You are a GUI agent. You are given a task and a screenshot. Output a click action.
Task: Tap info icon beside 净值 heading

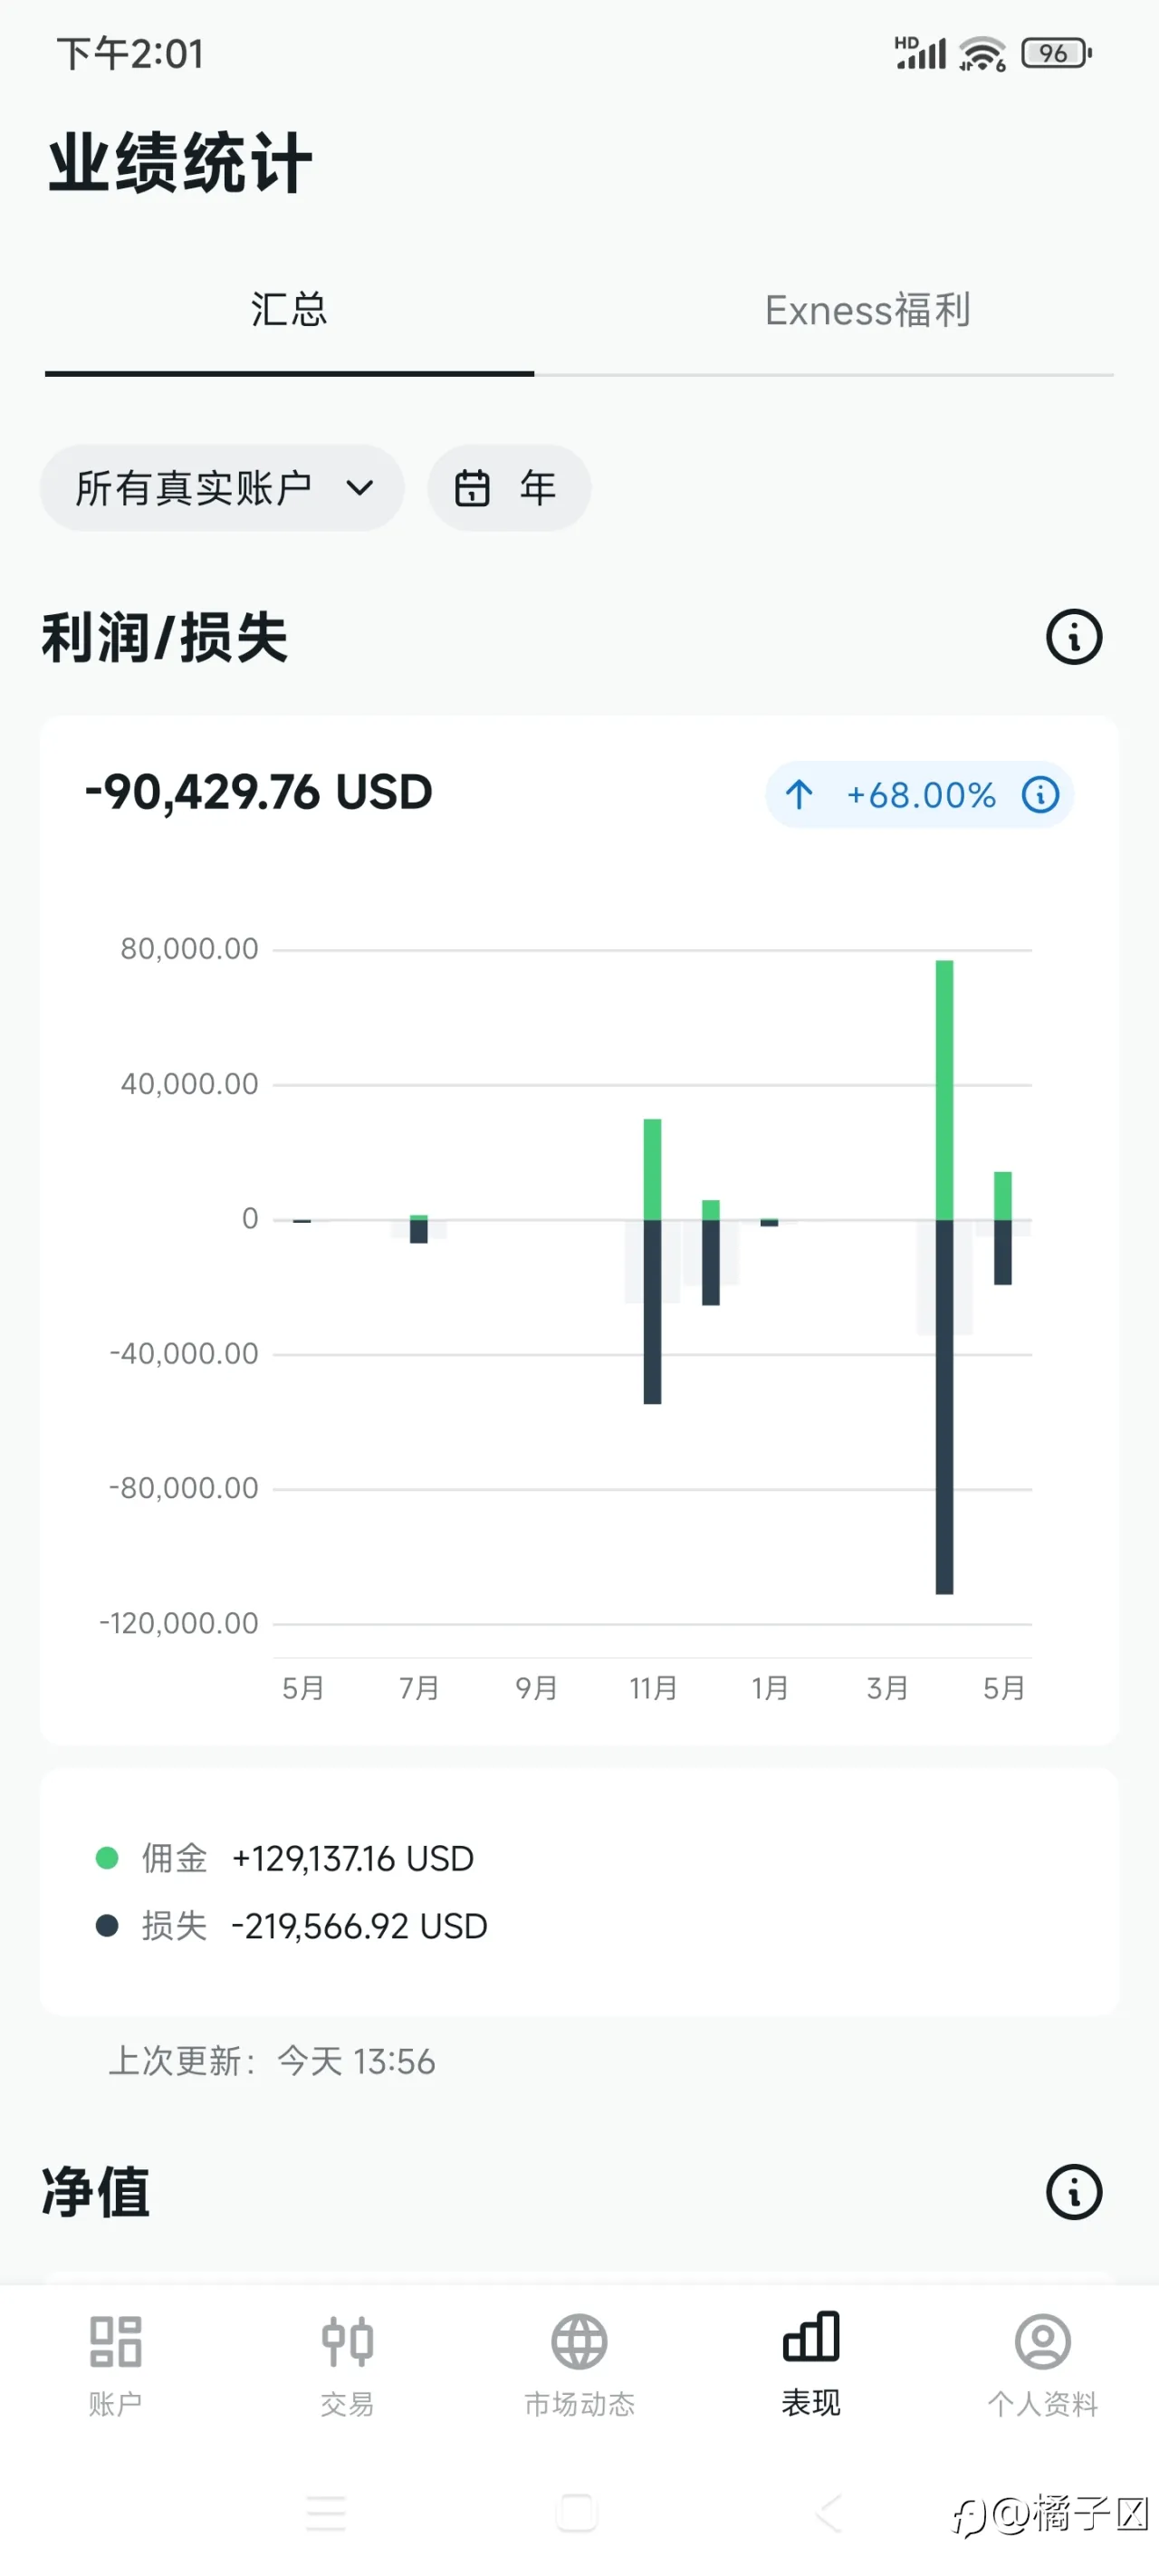click(1074, 2193)
